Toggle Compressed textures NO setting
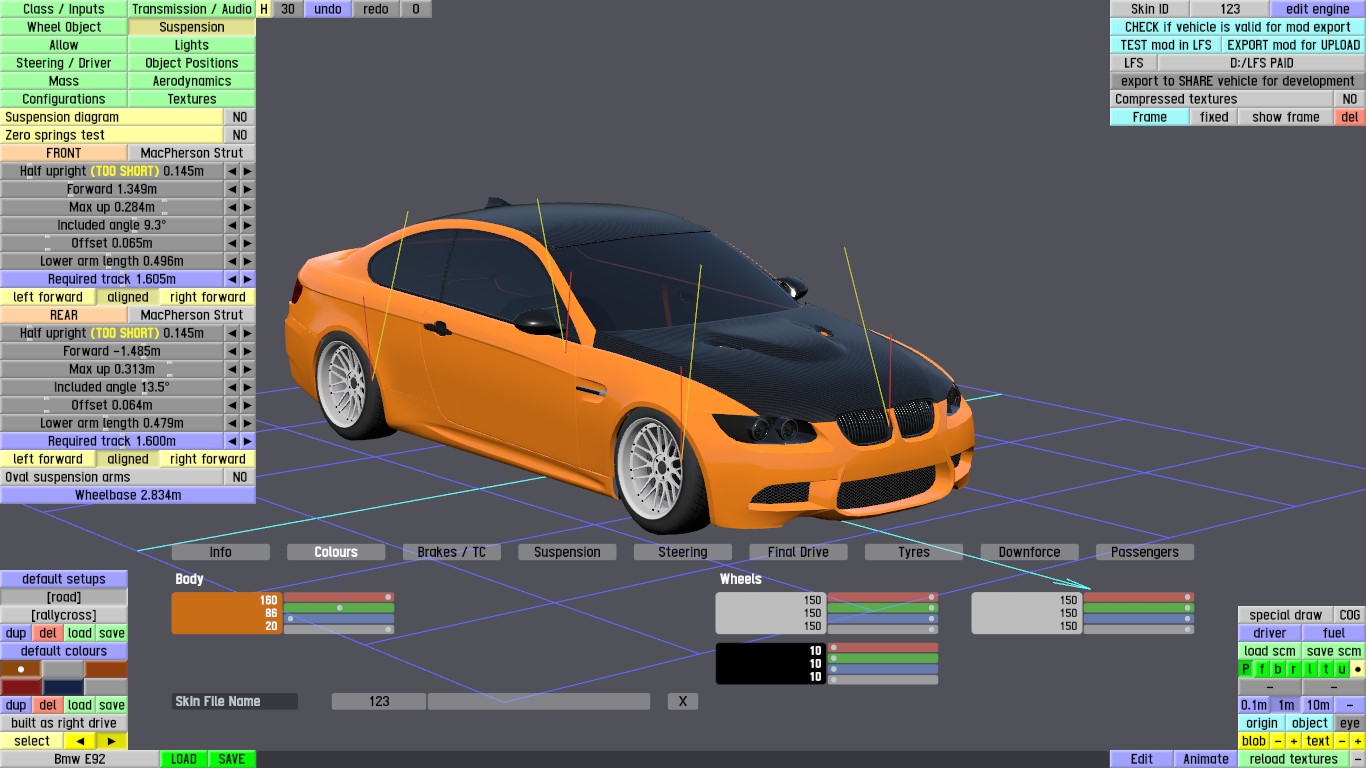 coord(1350,99)
